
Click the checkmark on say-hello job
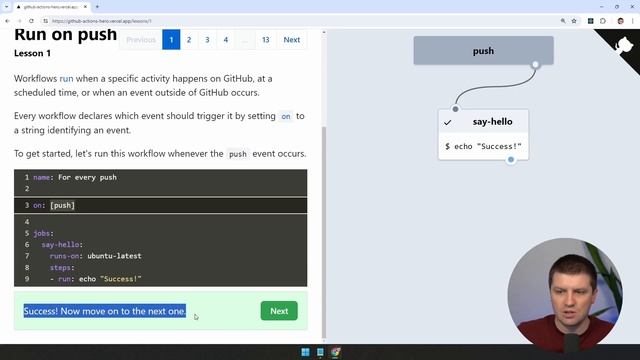448,122
